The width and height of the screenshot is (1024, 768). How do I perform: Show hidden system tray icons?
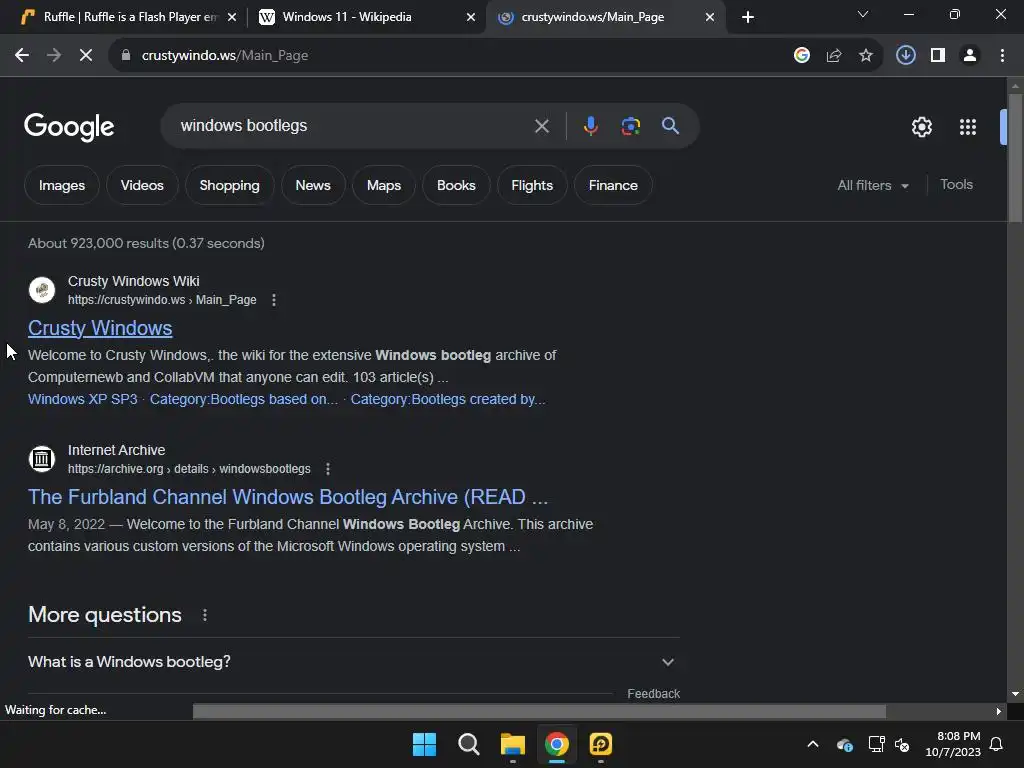click(x=812, y=744)
